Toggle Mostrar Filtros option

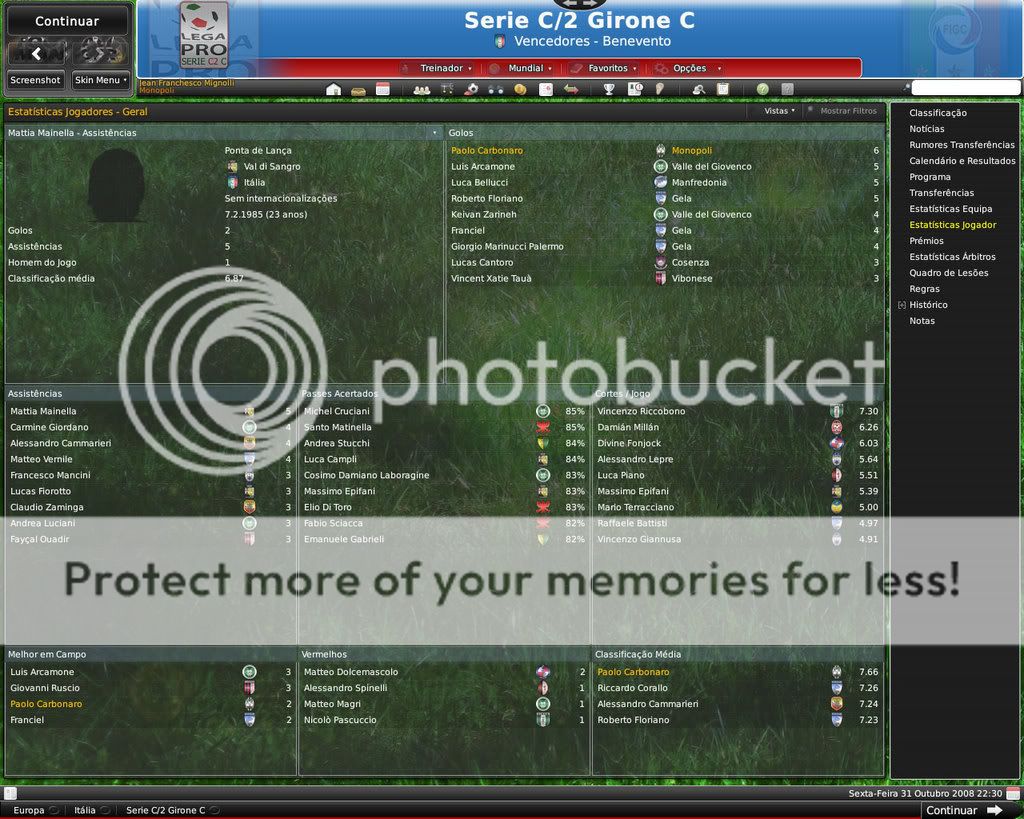coord(847,111)
